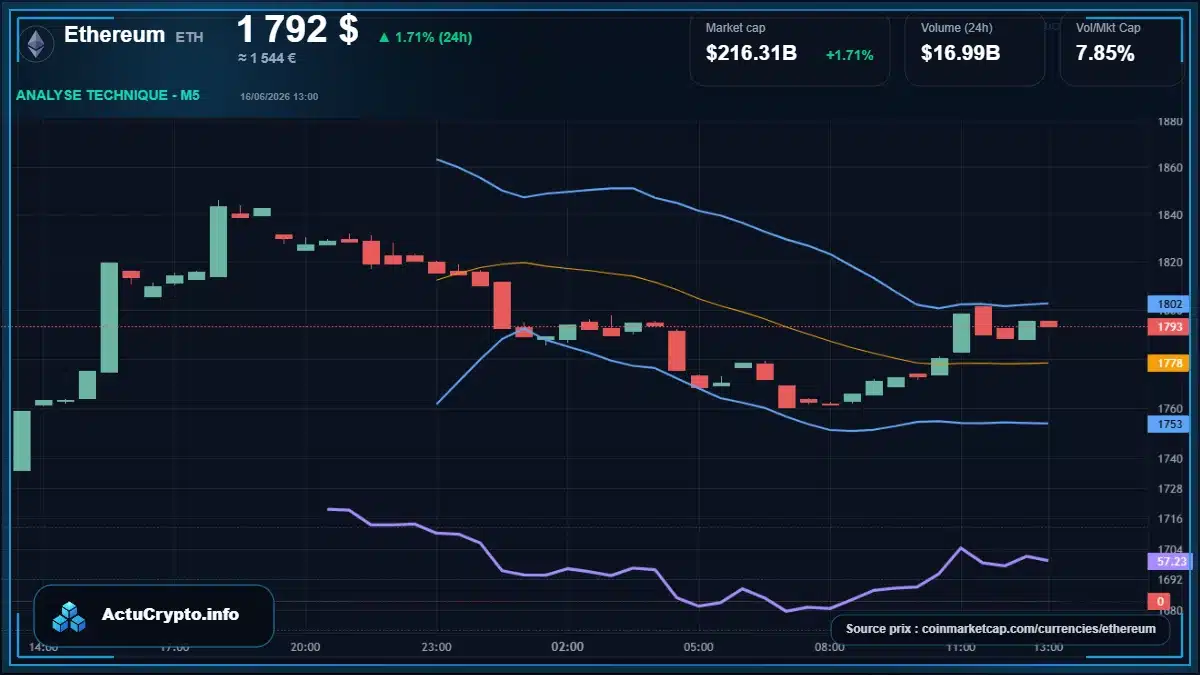Click the 7.85% ratio value
The image size is (1200, 675).
coord(1105,54)
